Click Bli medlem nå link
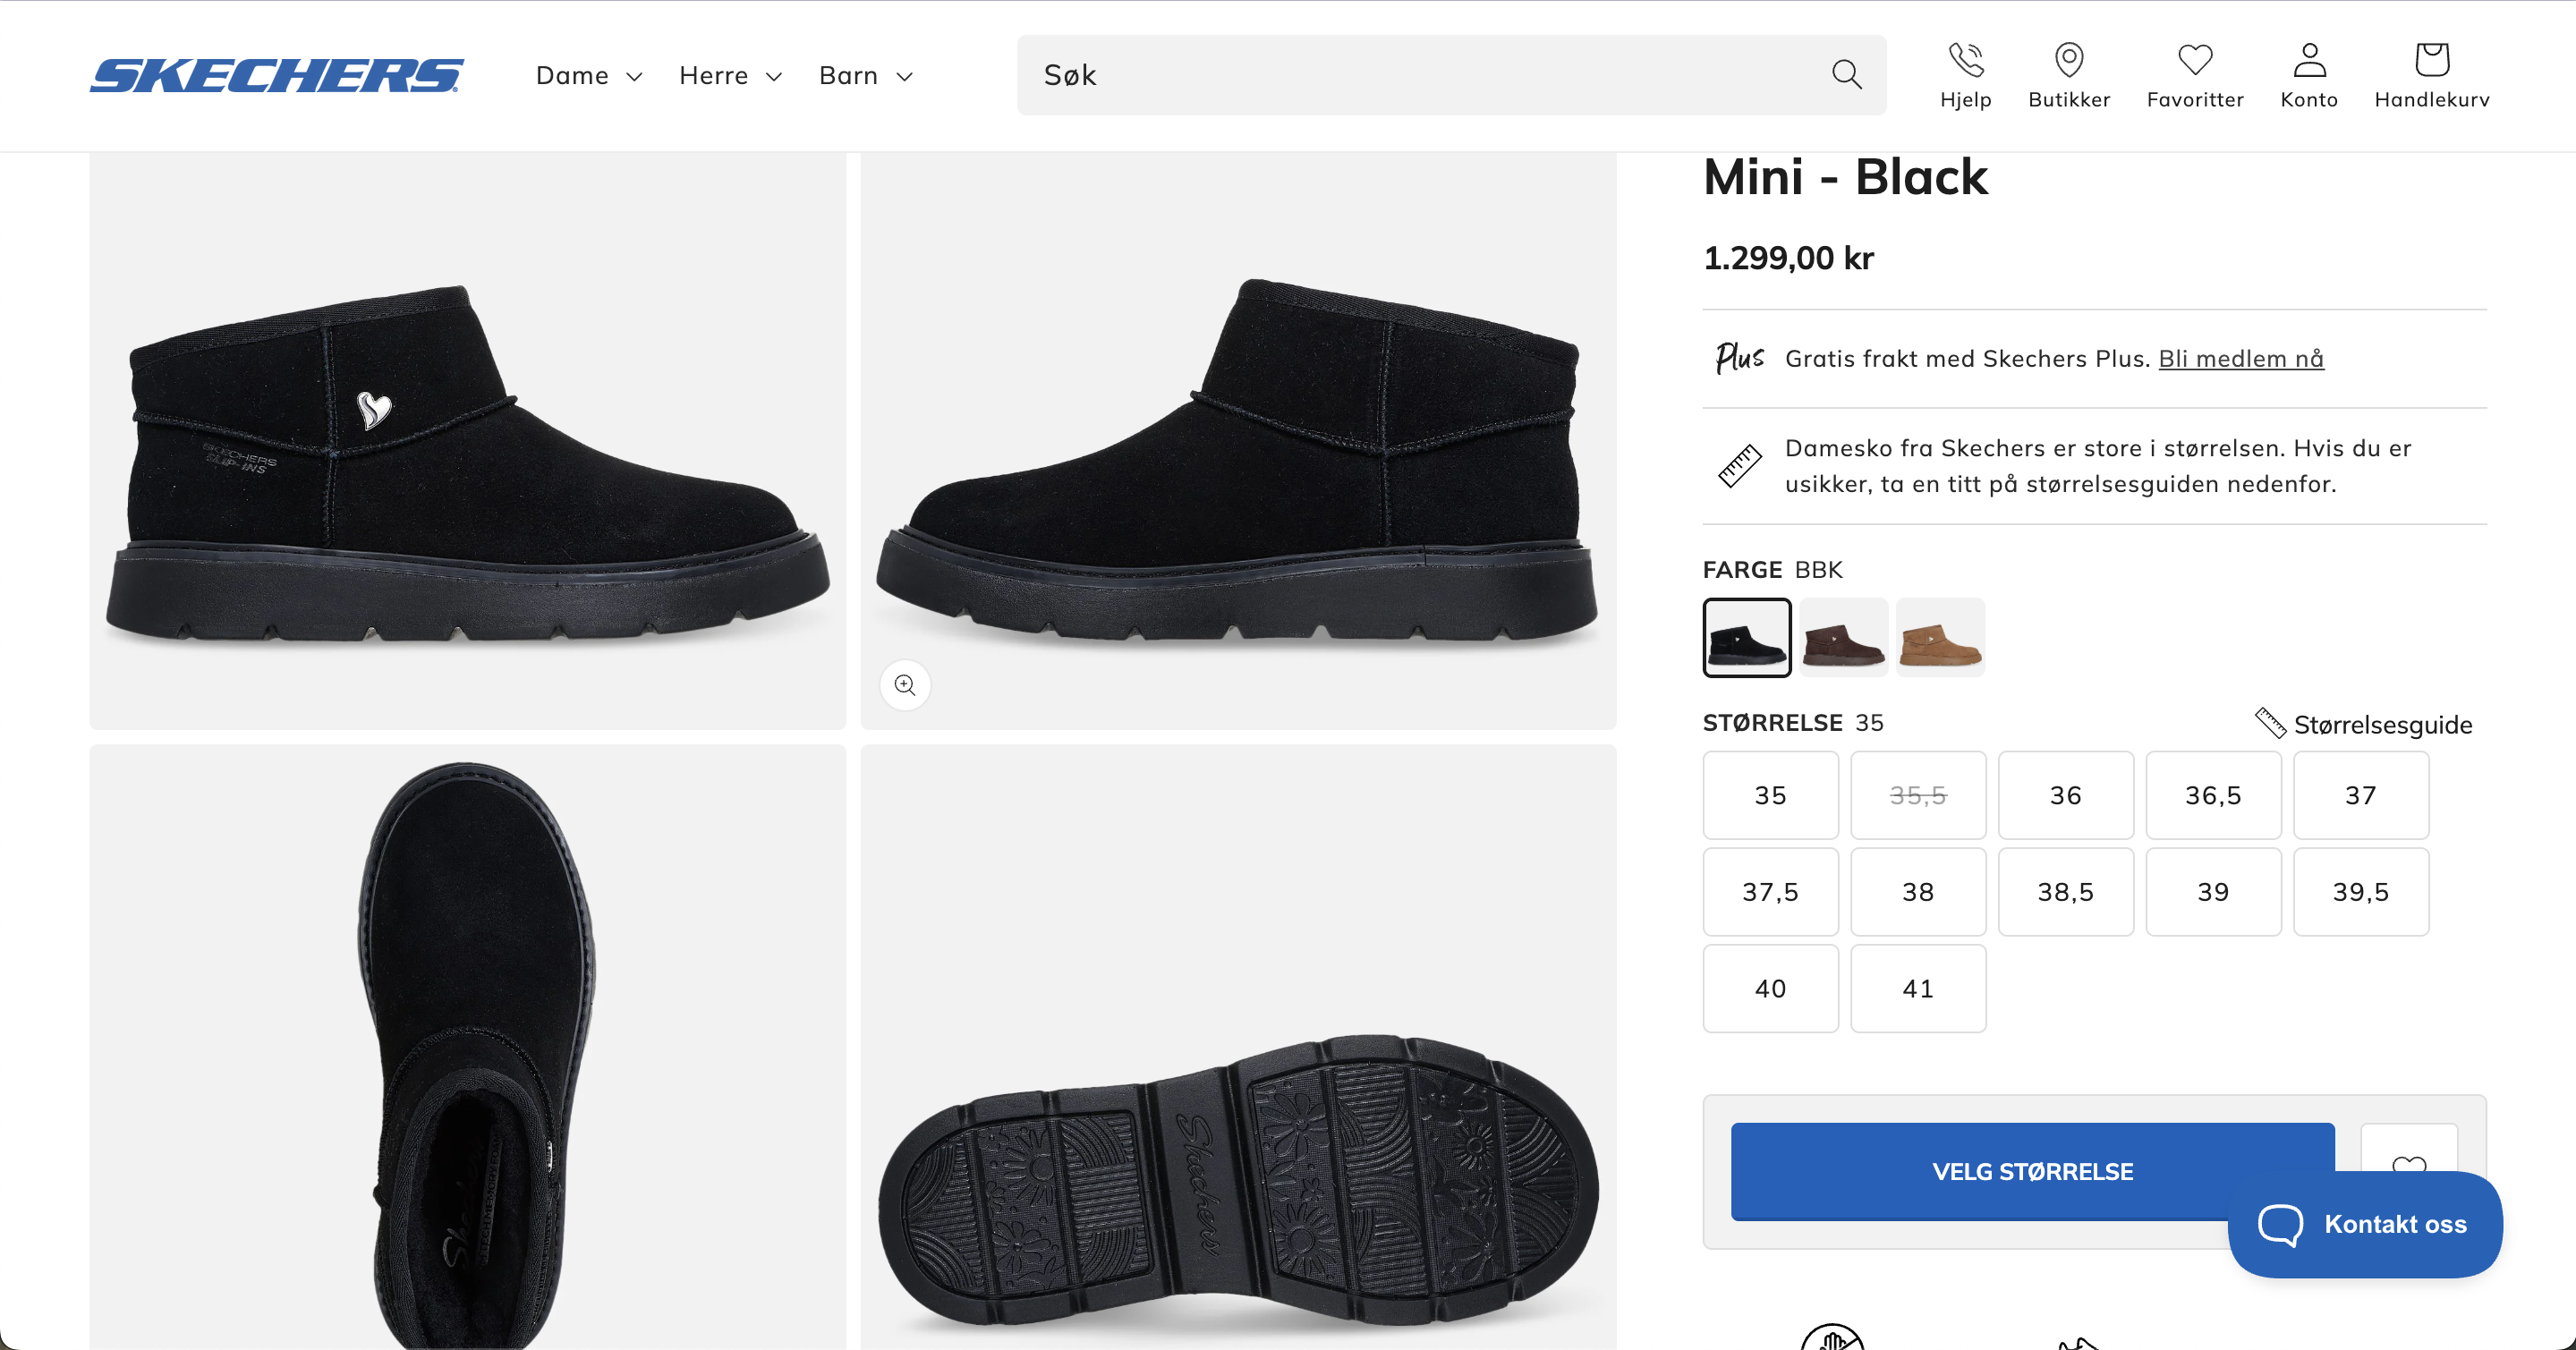This screenshot has width=2576, height=1350. coord(2240,359)
